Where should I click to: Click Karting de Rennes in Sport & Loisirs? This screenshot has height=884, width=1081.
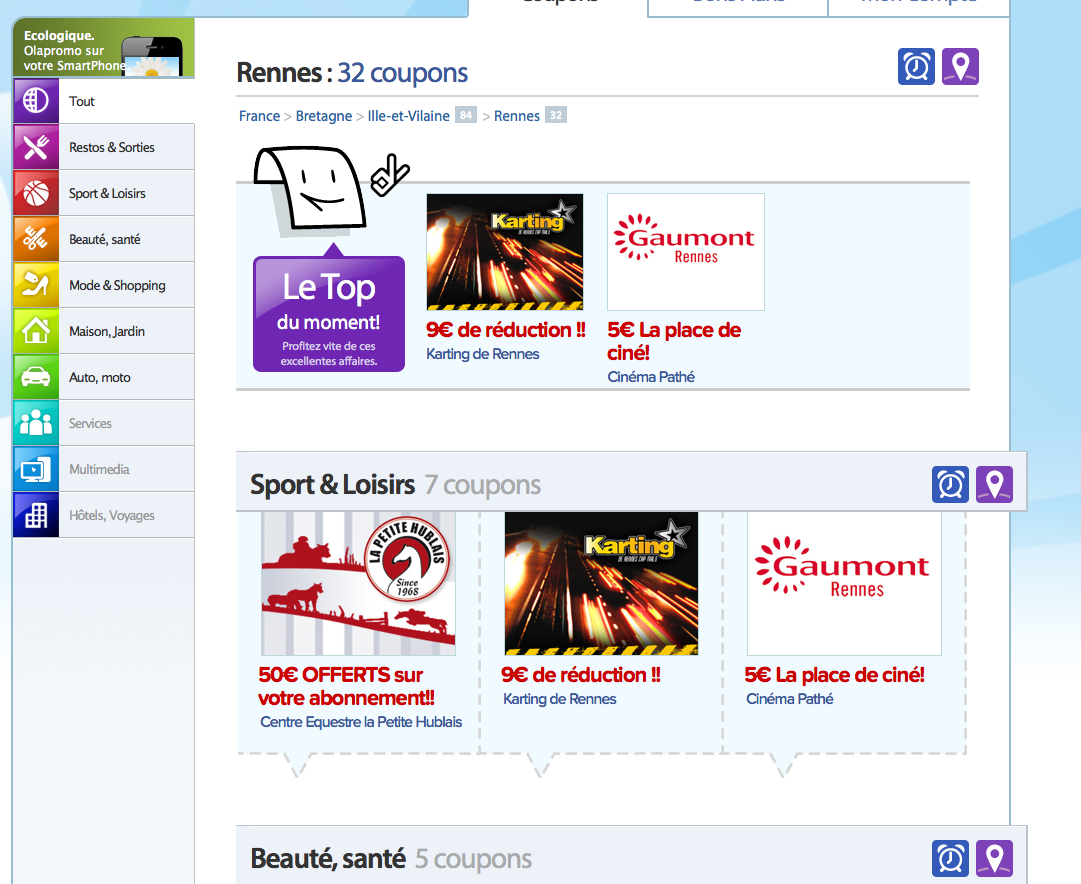pyautogui.click(x=559, y=699)
